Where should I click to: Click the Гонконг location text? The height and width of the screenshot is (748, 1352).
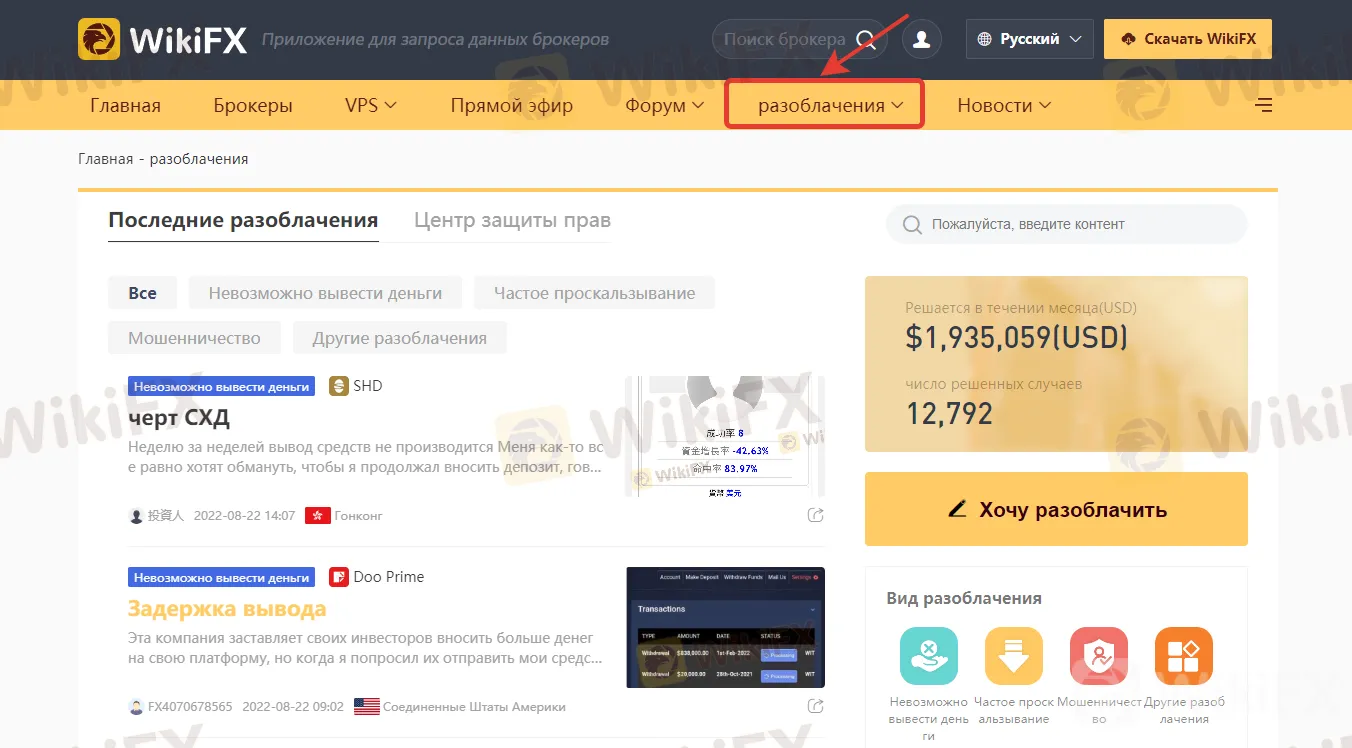tap(359, 516)
